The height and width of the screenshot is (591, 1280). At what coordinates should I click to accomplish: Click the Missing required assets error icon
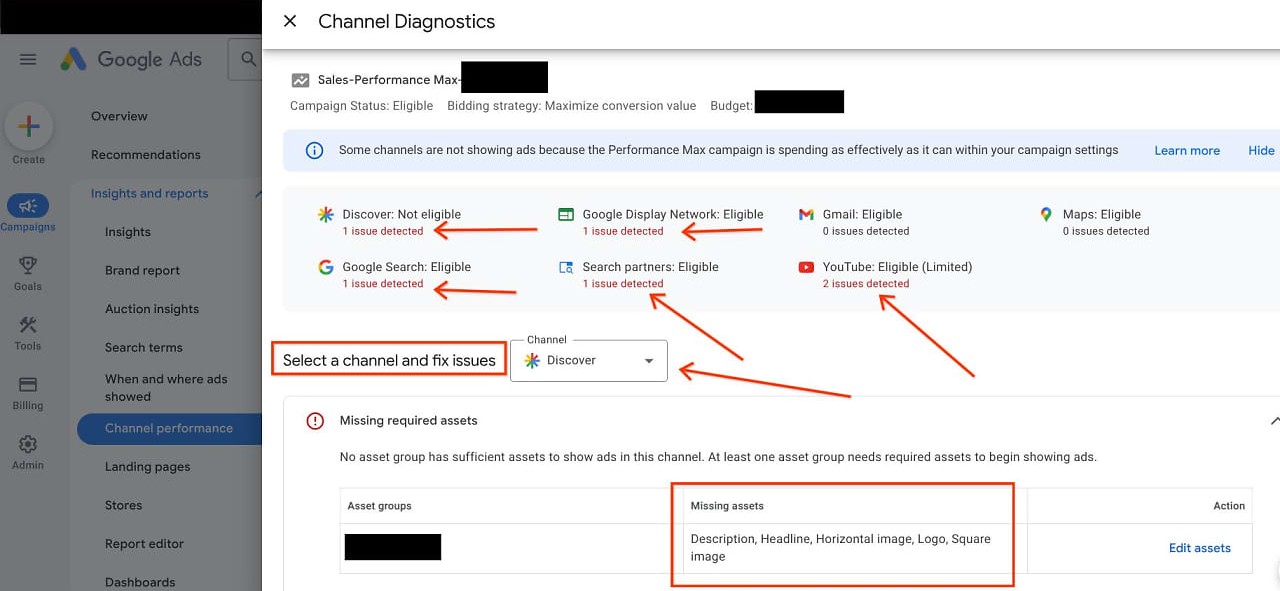point(315,421)
